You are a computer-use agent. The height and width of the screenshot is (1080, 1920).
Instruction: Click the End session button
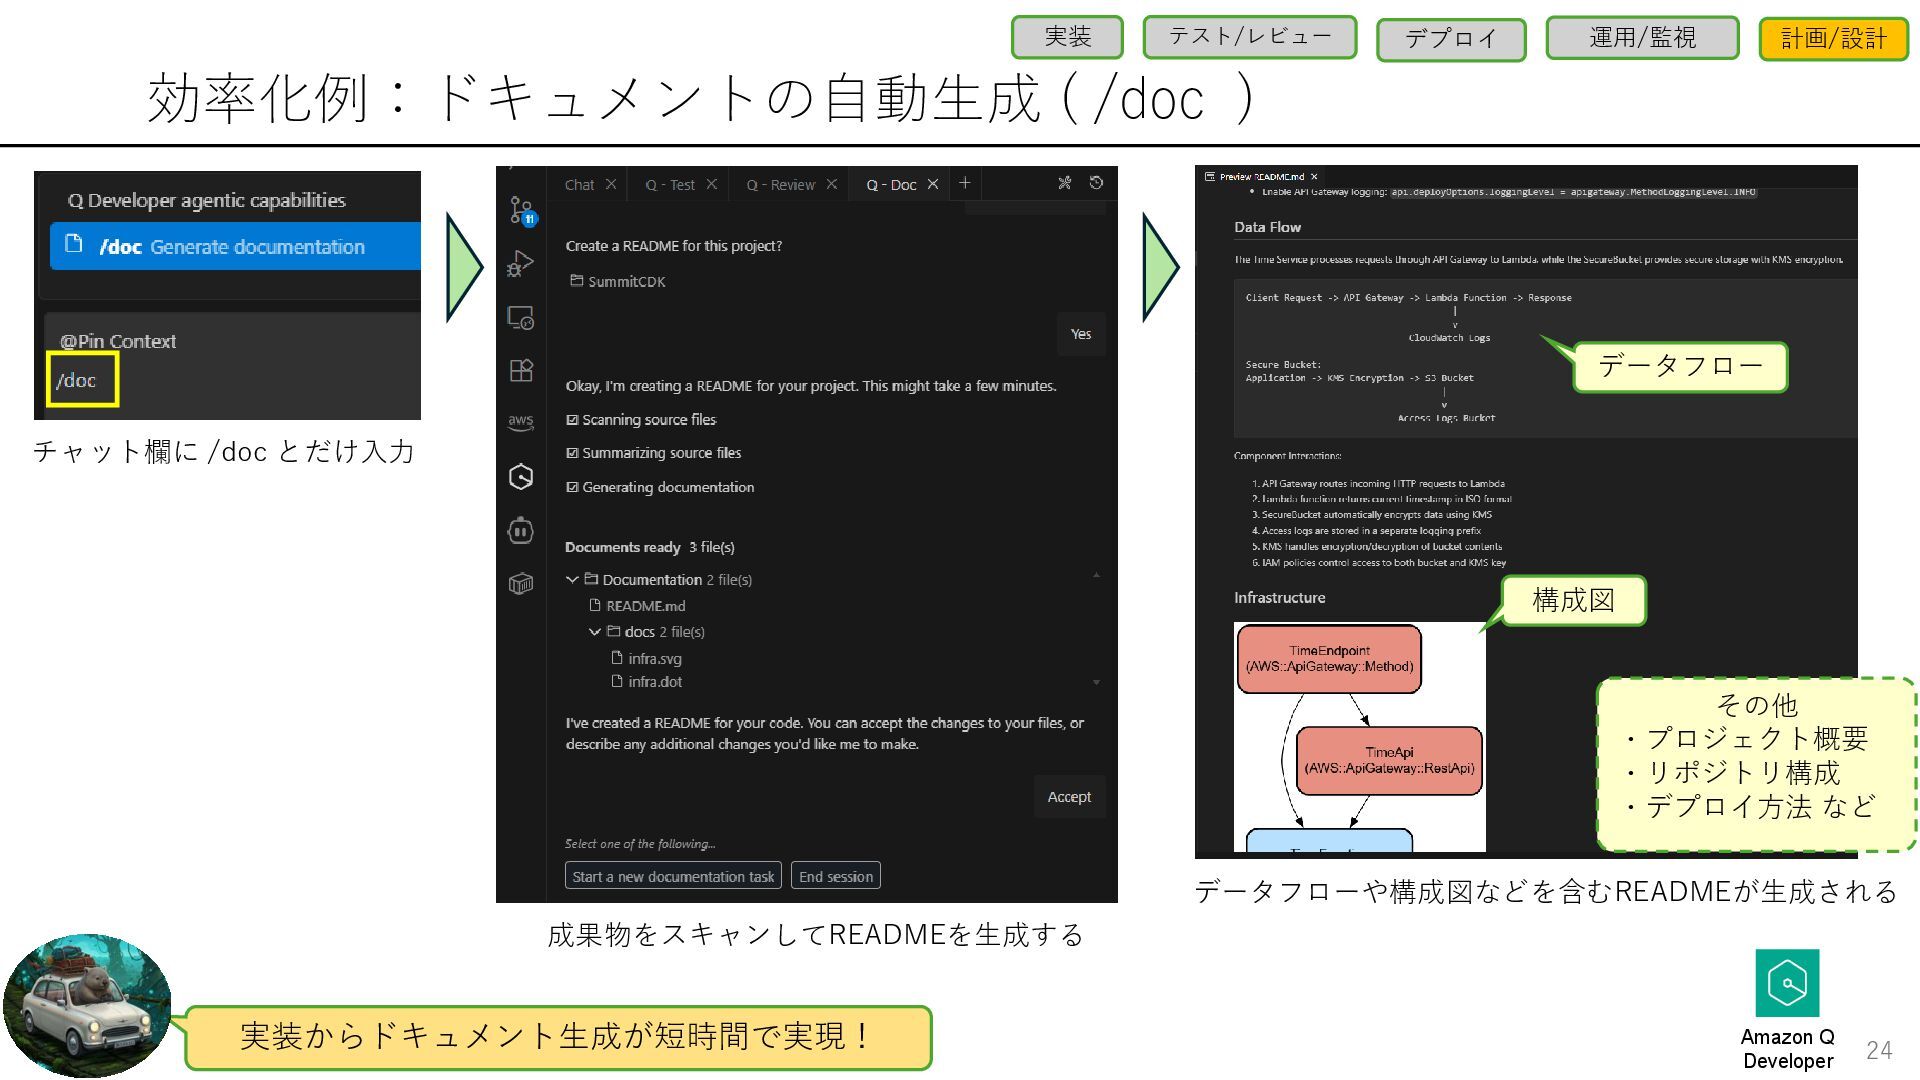[836, 876]
